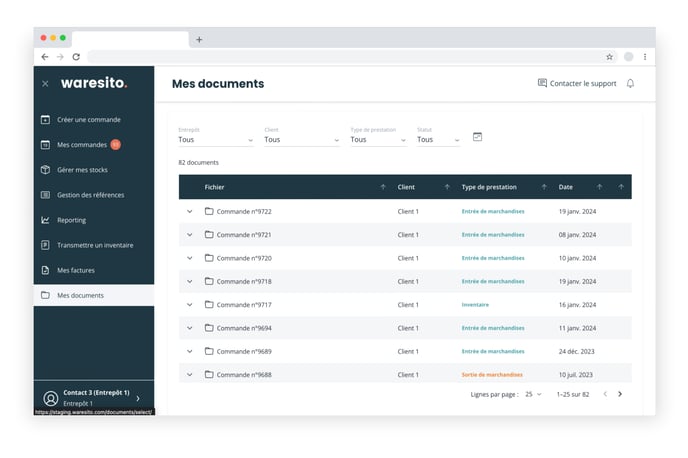Expand row Commande n°9717
Screen dimensions: 688x458
tap(190, 304)
